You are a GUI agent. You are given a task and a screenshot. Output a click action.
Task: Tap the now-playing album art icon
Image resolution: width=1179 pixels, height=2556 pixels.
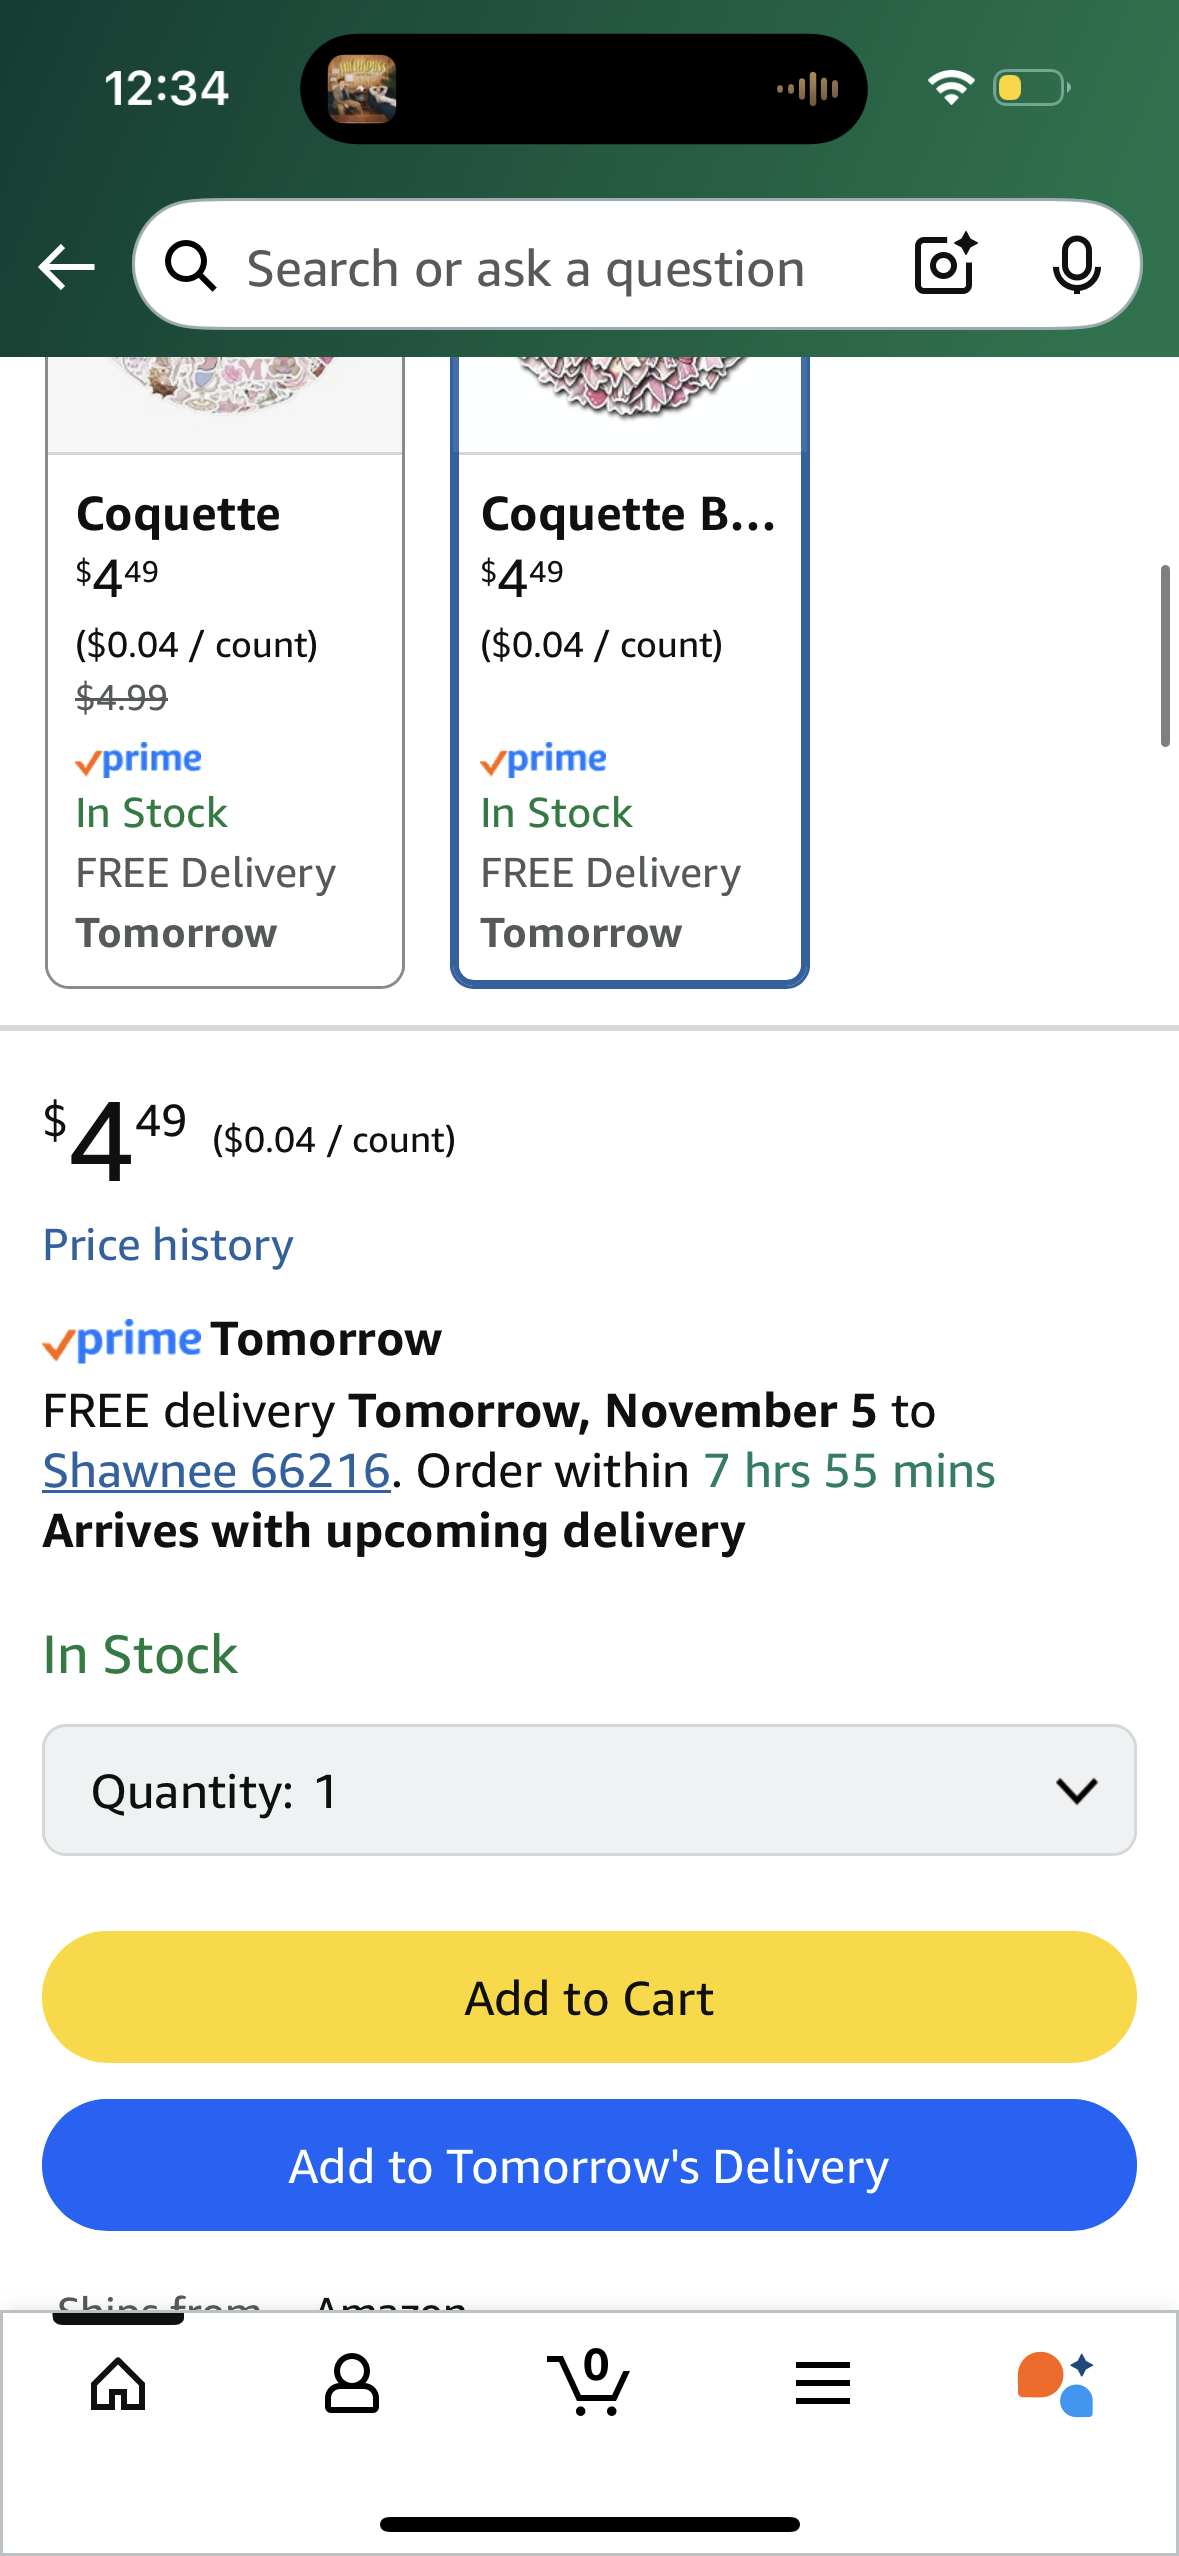pos(362,89)
